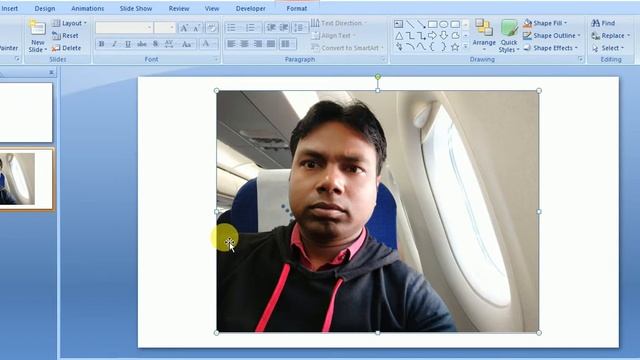Click the Reset slide button

click(65, 36)
